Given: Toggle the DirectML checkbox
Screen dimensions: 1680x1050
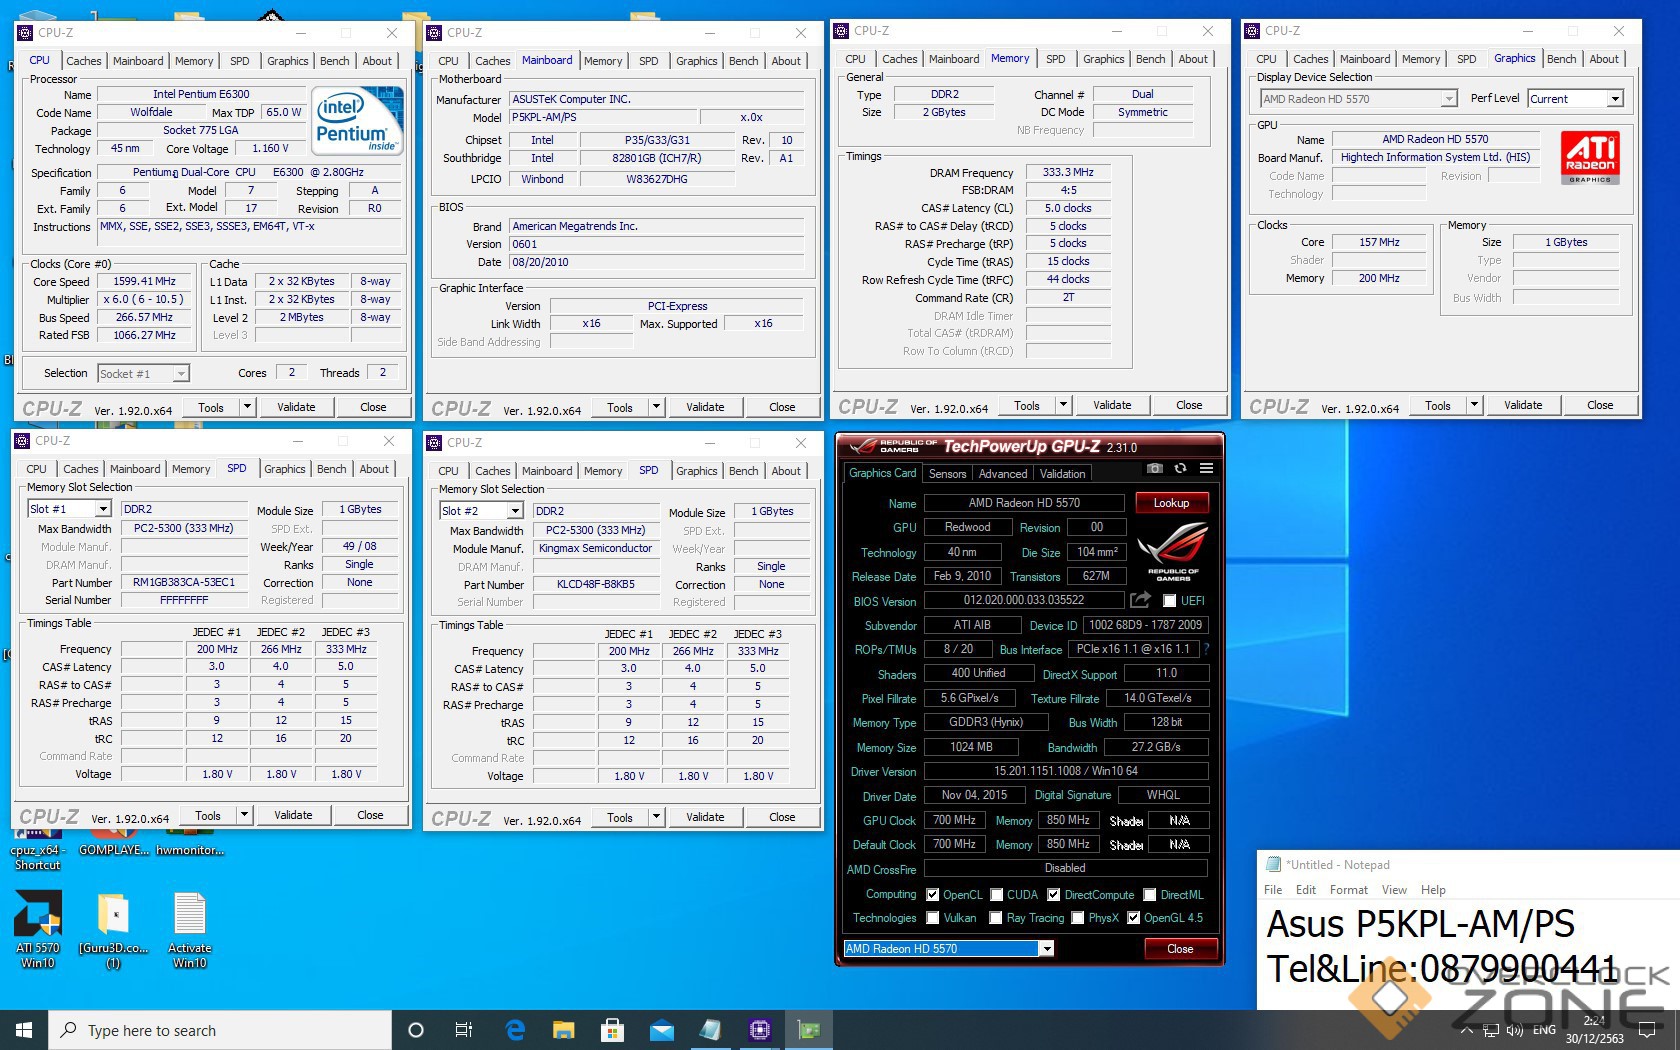Looking at the screenshot, I should (x=1150, y=895).
